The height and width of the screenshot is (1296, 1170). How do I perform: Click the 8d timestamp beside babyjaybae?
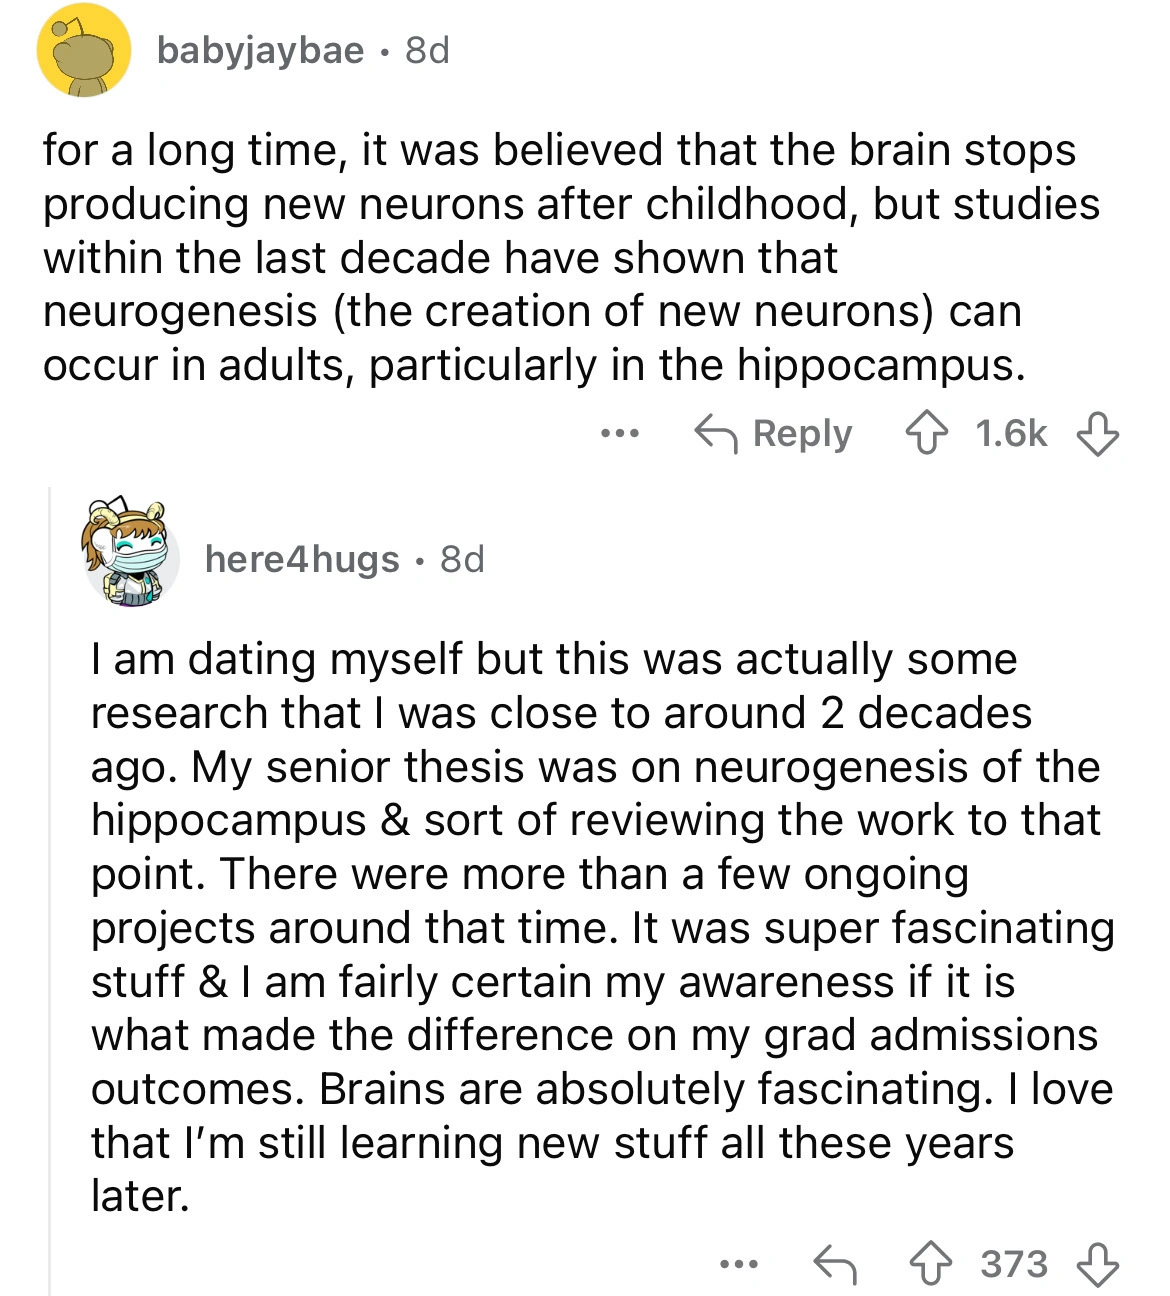tap(427, 50)
